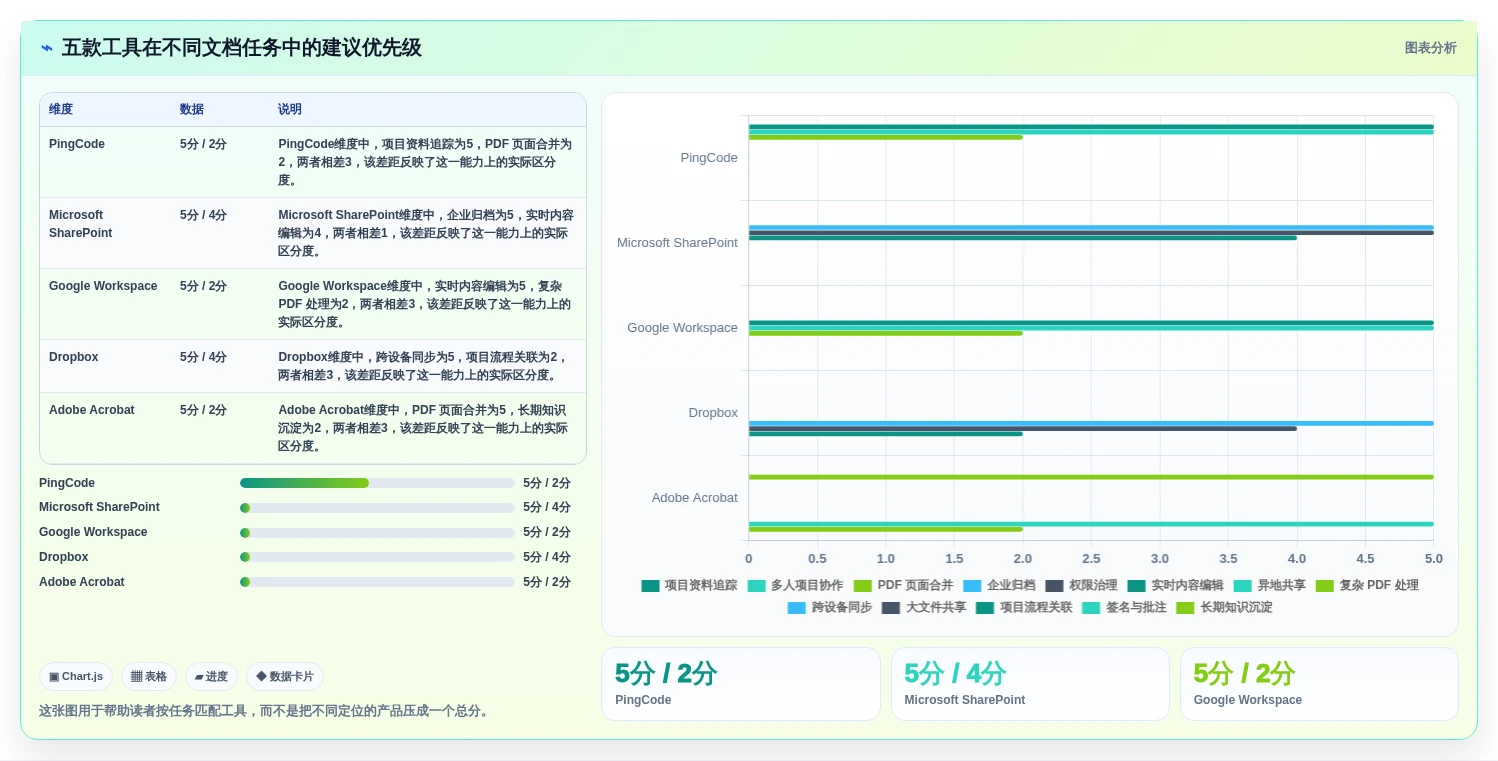
Task: Click the 大文件共享 legend color swatch
Action: point(891,607)
